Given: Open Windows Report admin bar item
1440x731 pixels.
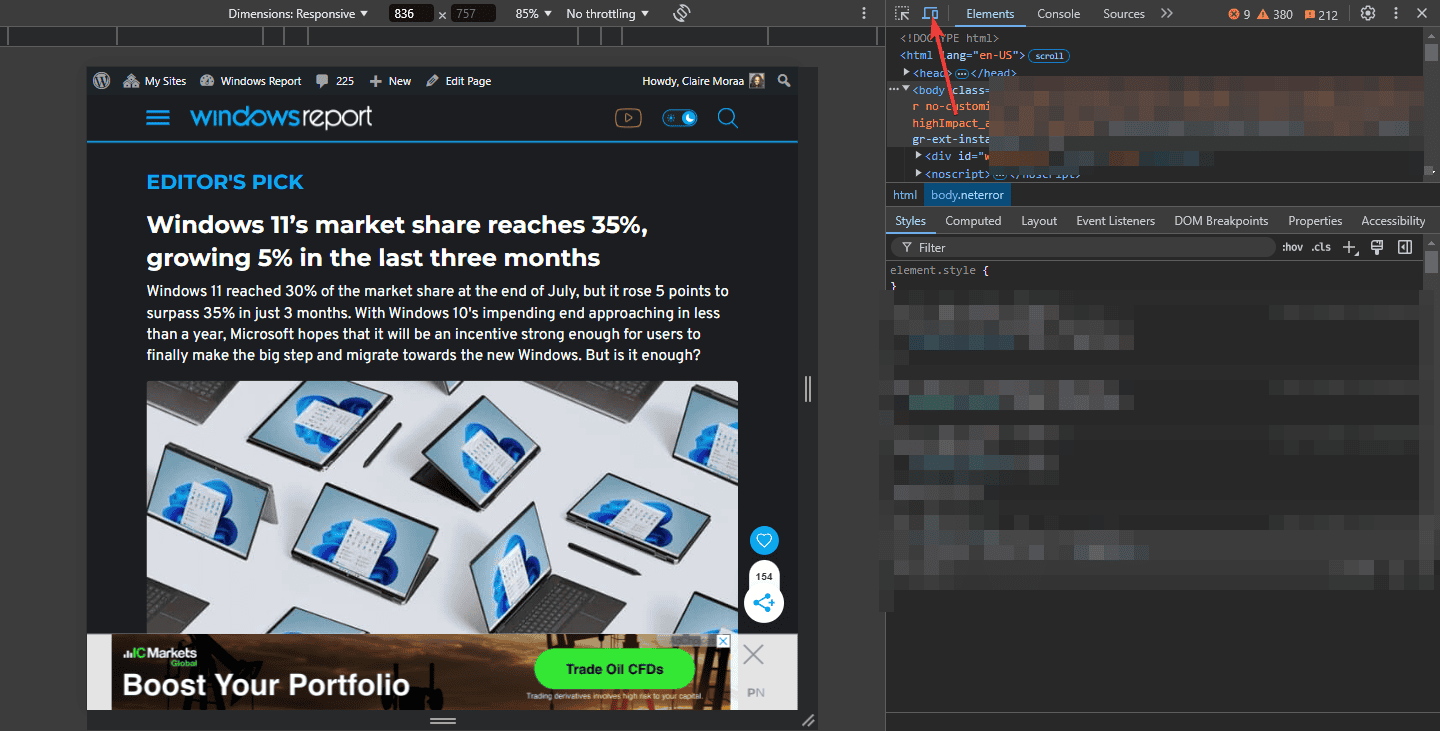Looking at the screenshot, I should pos(250,81).
